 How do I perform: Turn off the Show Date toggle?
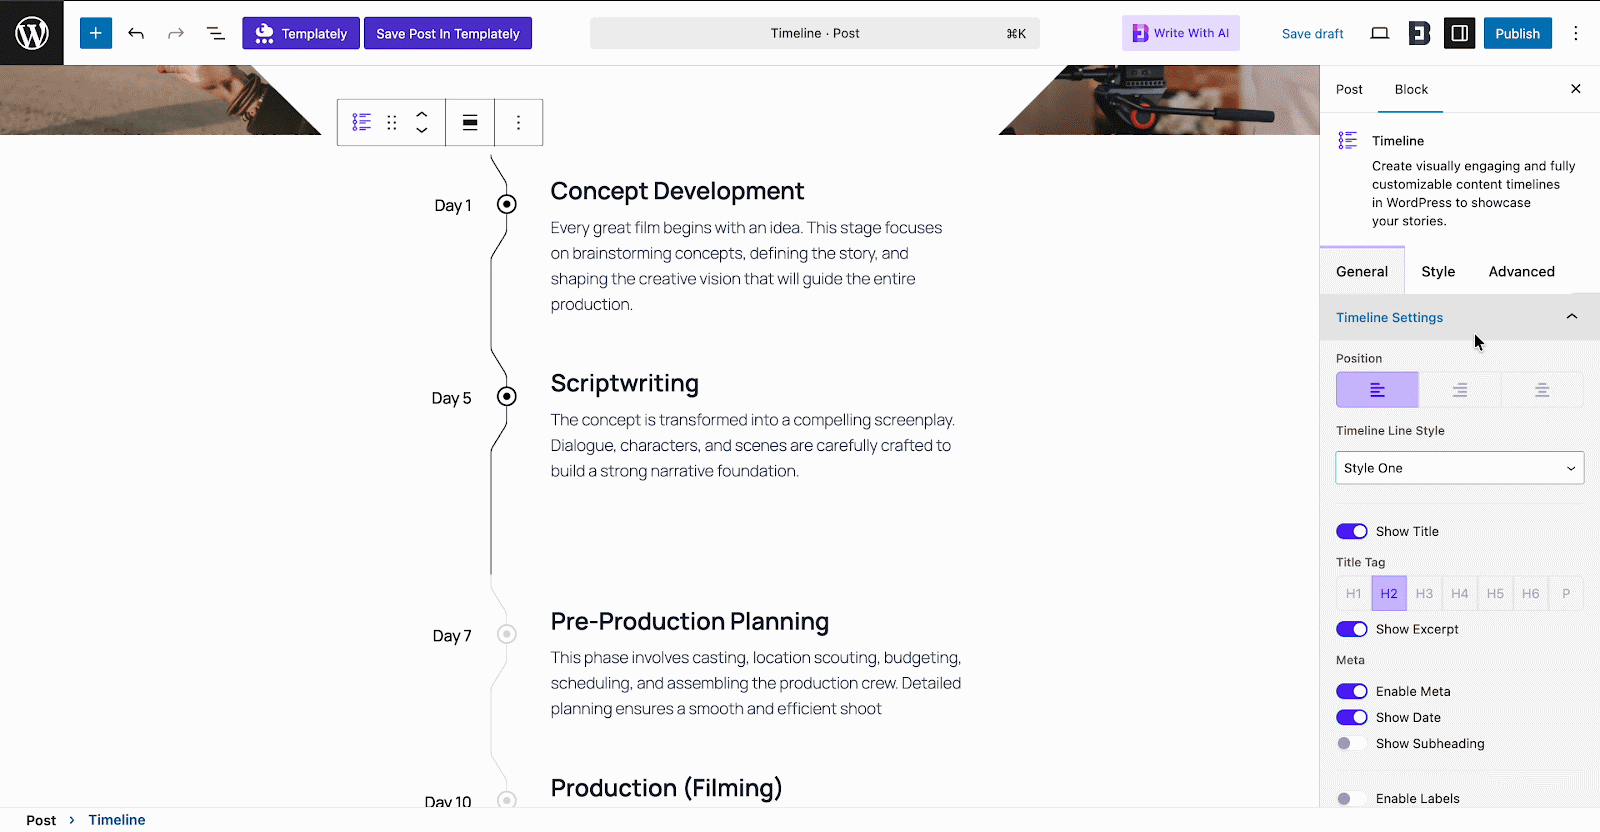click(x=1351, y=717)
